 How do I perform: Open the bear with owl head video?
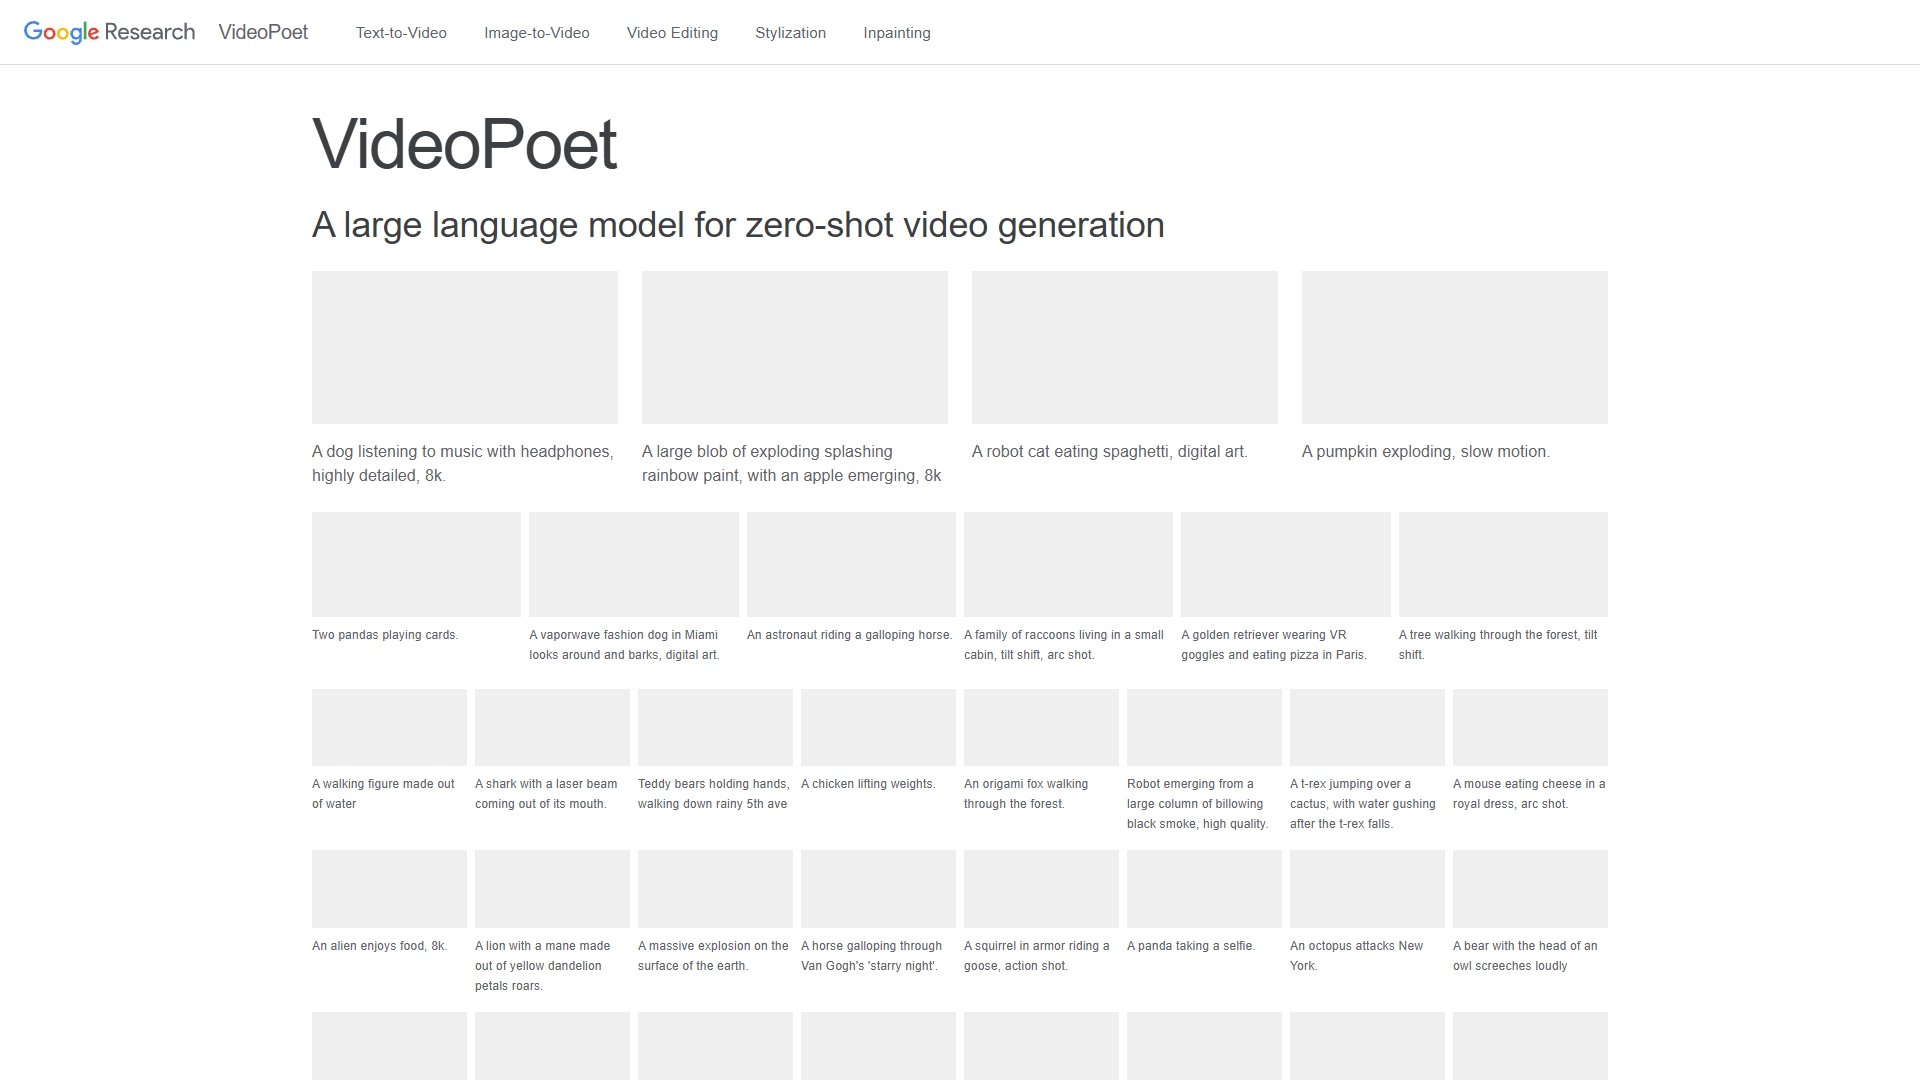click(x=1530, y=889)
